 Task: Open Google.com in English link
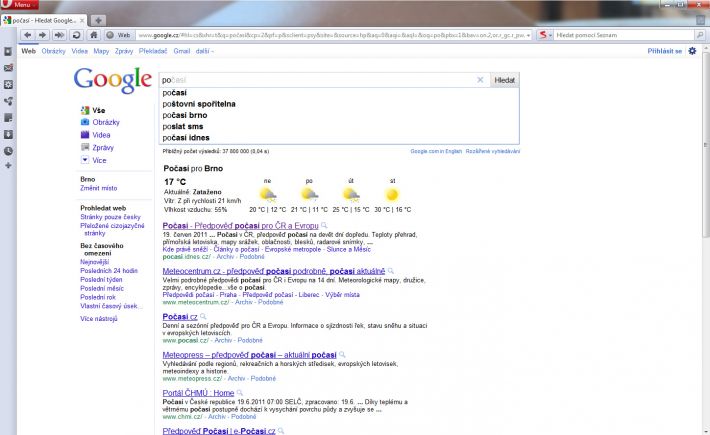coord(436,151)
